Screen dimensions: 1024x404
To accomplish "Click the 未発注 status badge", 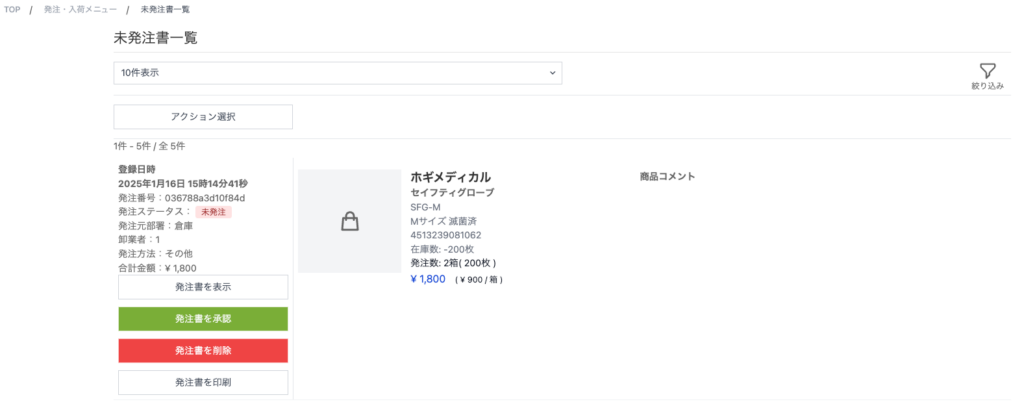I will point(214,212).
